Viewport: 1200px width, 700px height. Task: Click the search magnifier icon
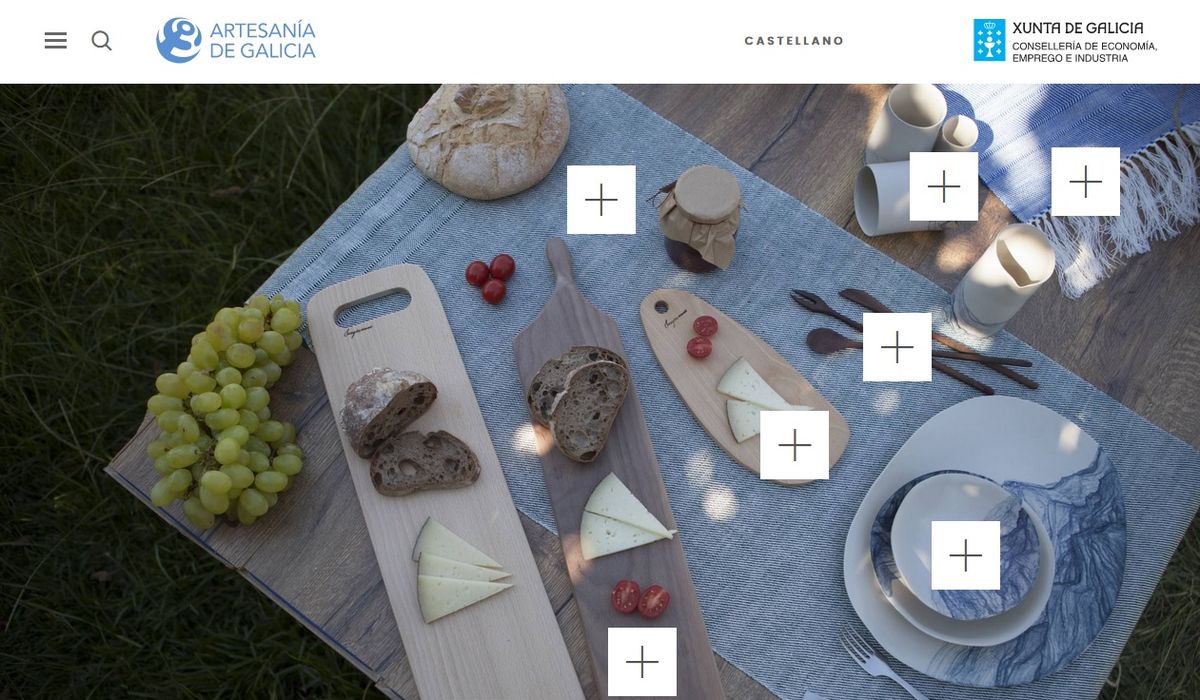click(x=102, y=41)
